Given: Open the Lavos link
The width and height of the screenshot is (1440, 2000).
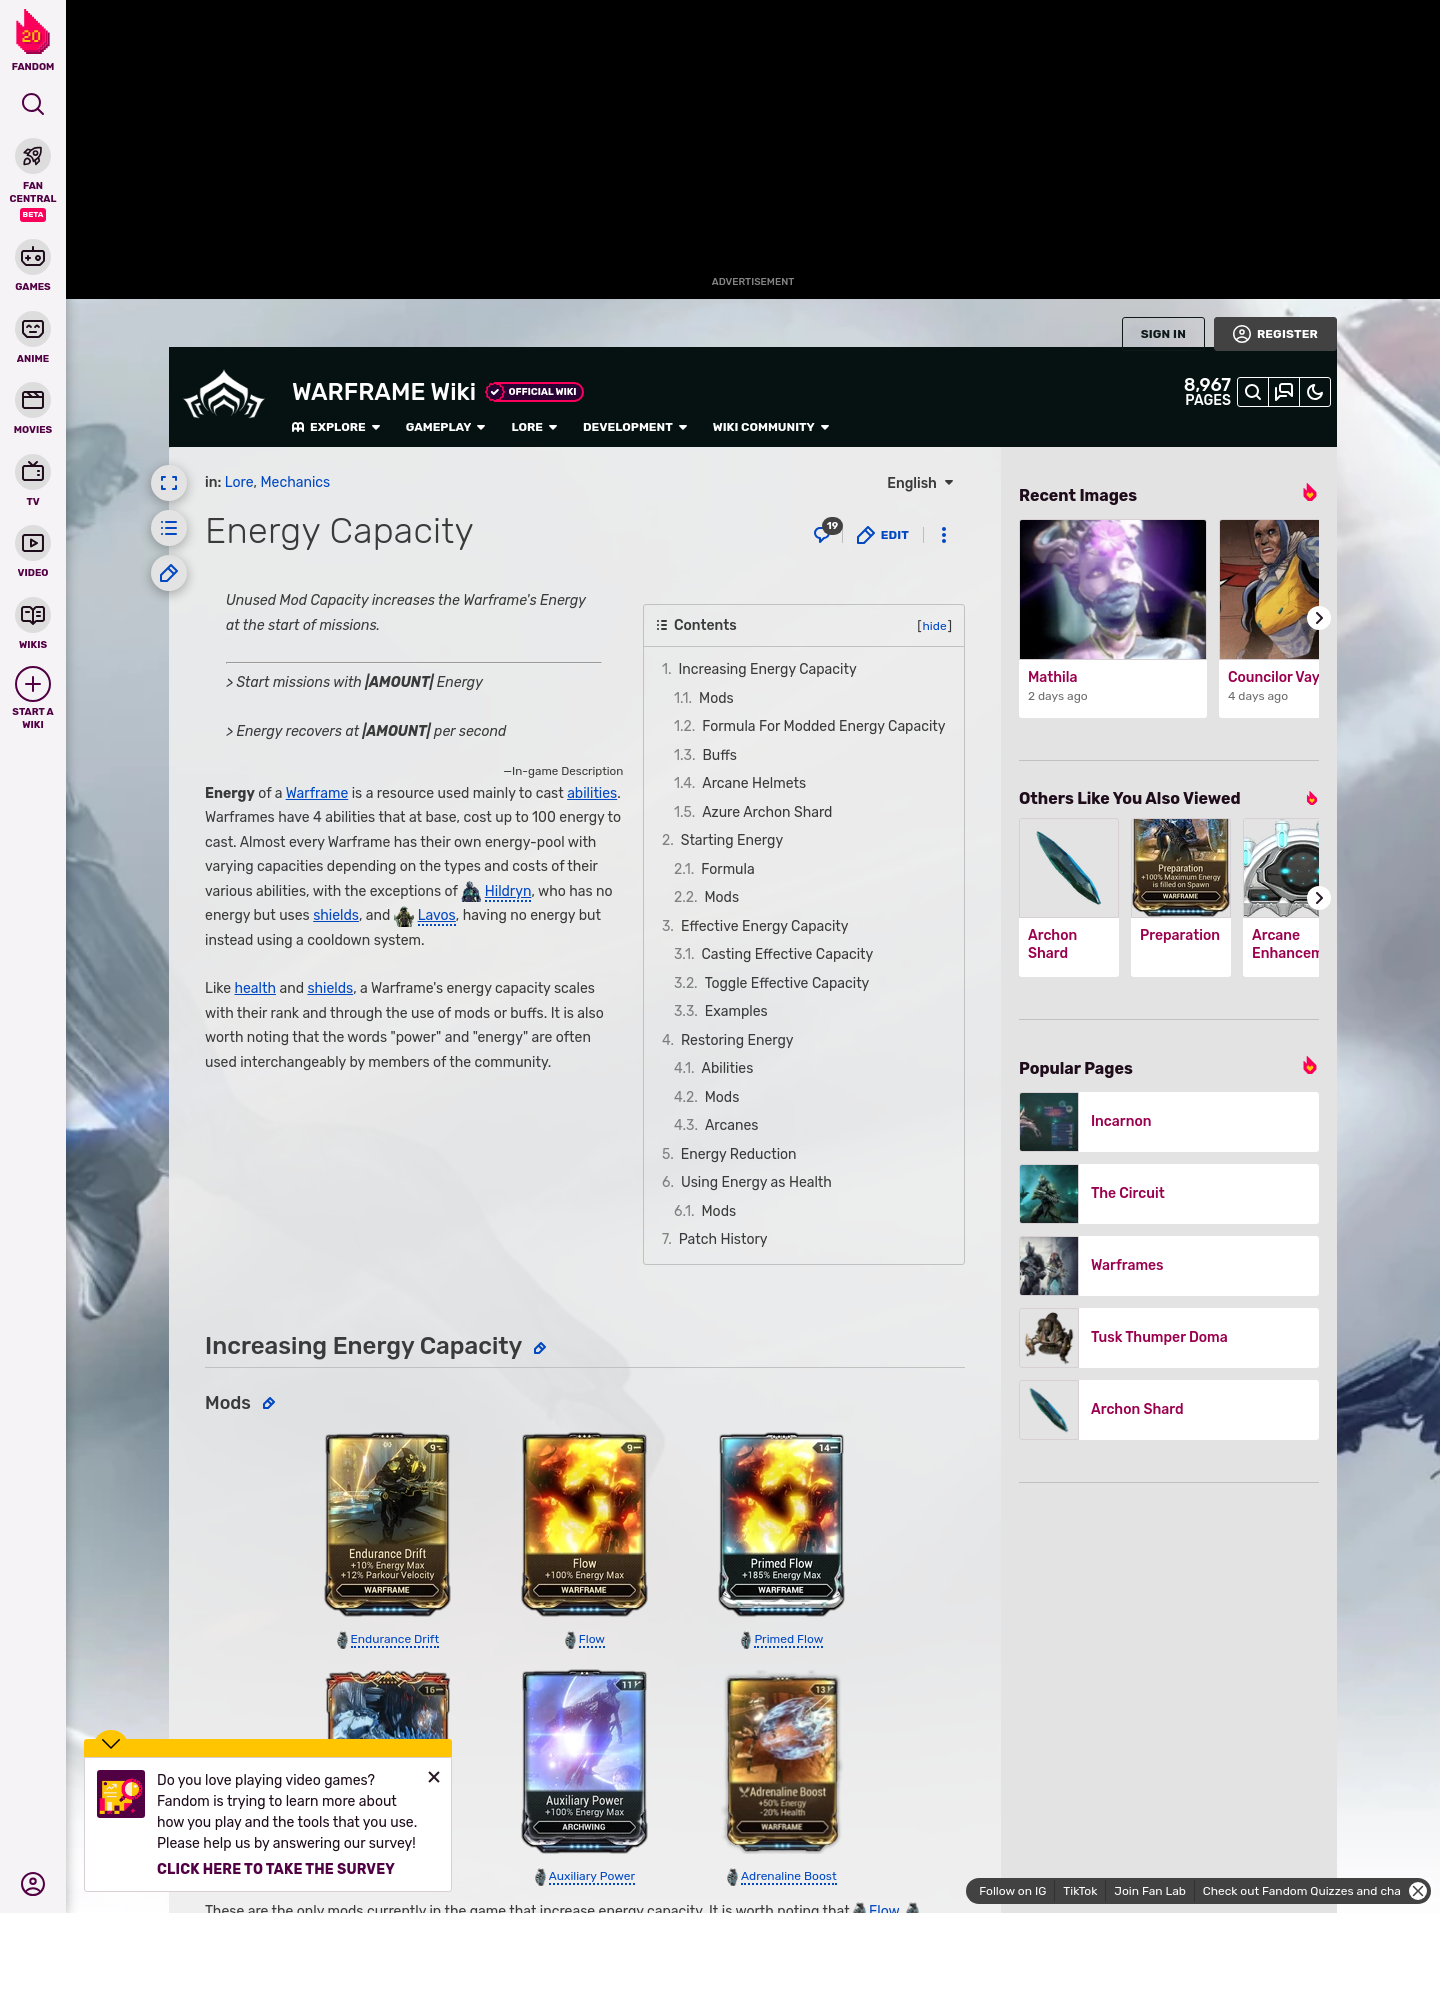Looking at the screenshot, I should (436, 915).
